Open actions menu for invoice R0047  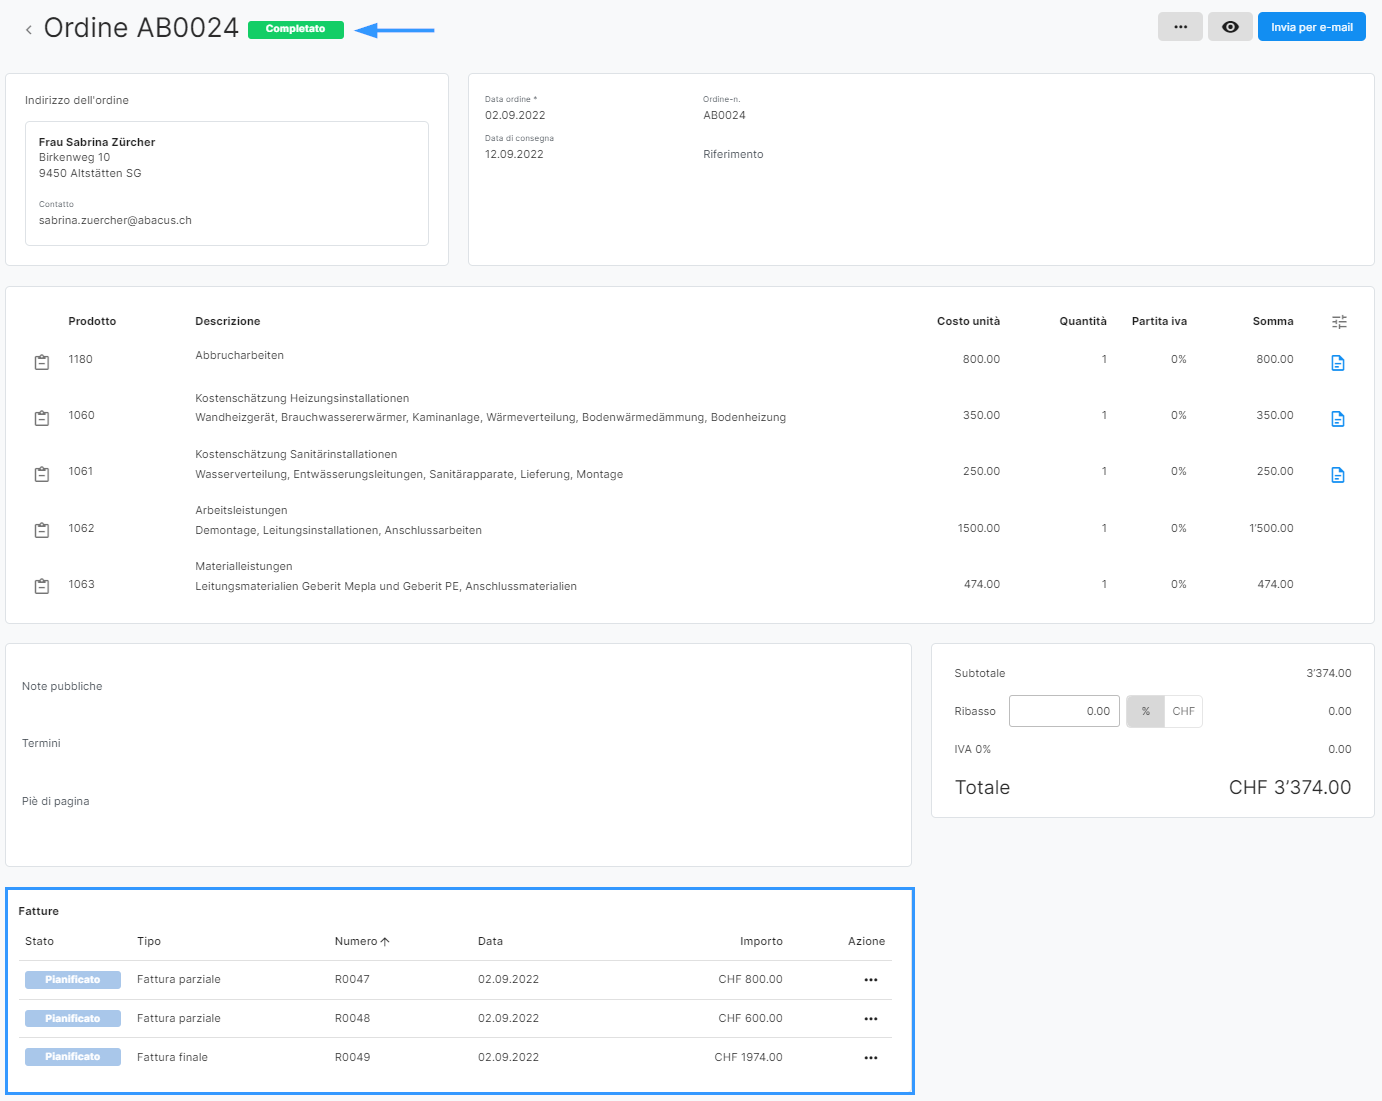click(870, 980)
